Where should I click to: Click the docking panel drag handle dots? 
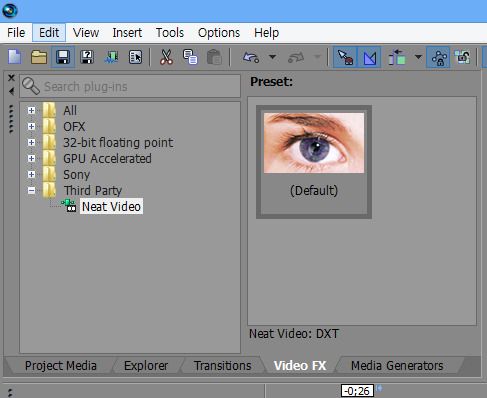(11, 119)
